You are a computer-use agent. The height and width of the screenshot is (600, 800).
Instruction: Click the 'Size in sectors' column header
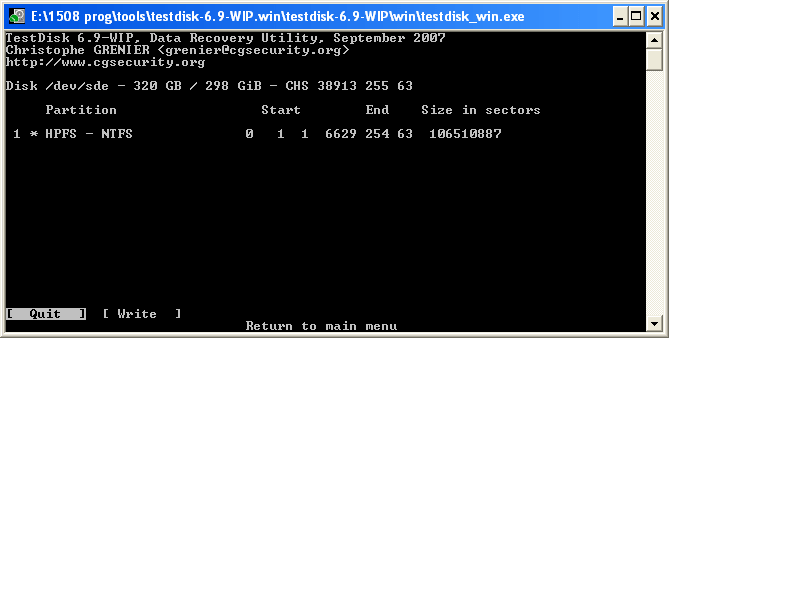click(x=481, y=110)
